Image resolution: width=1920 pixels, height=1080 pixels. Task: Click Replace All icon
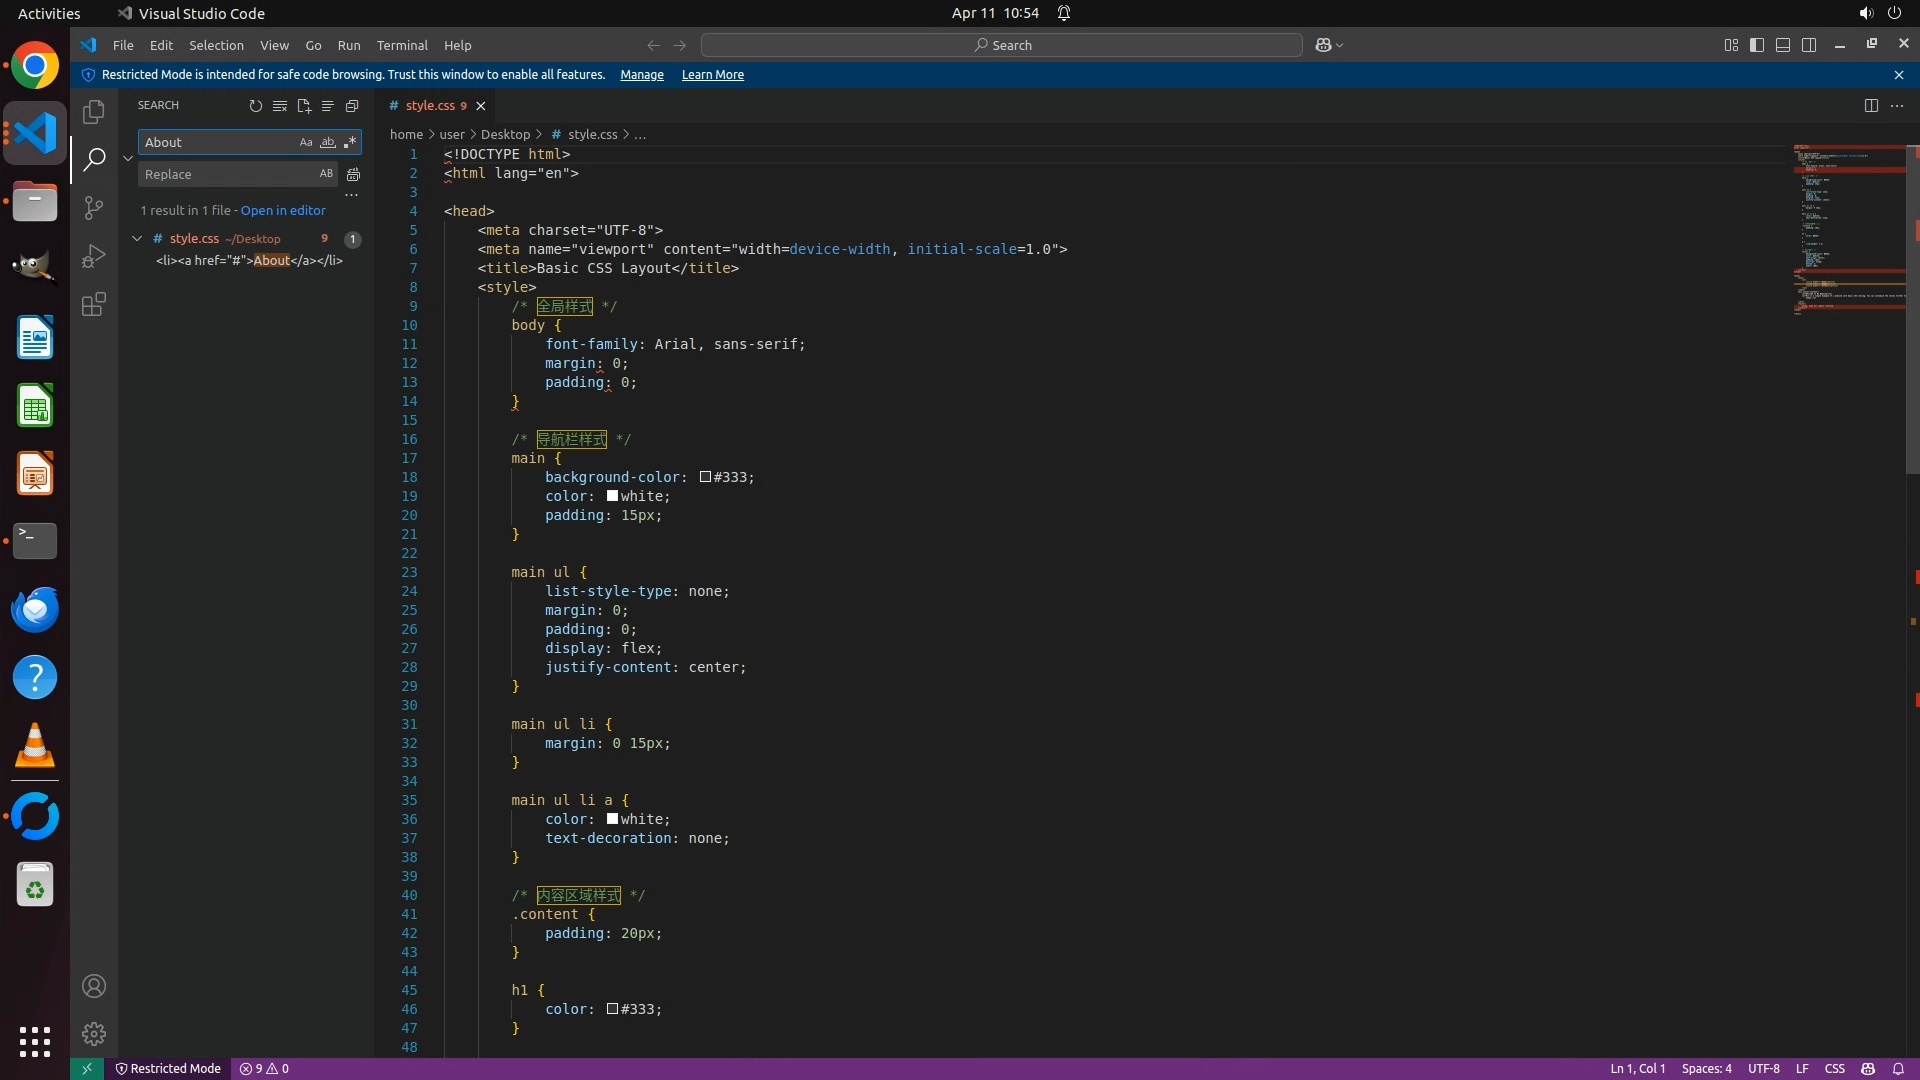click(353, 174)
